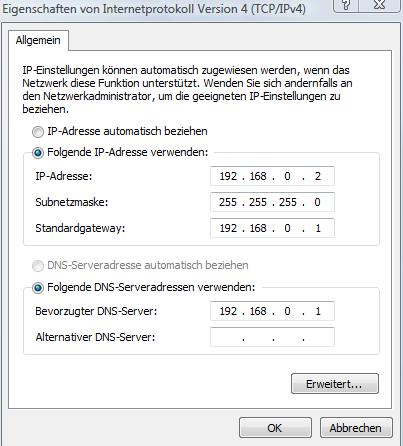403x446 pixels.
Task: Choose Folgende DNS-Serveradressen verwenden option
Action: [x=38, y=288]
